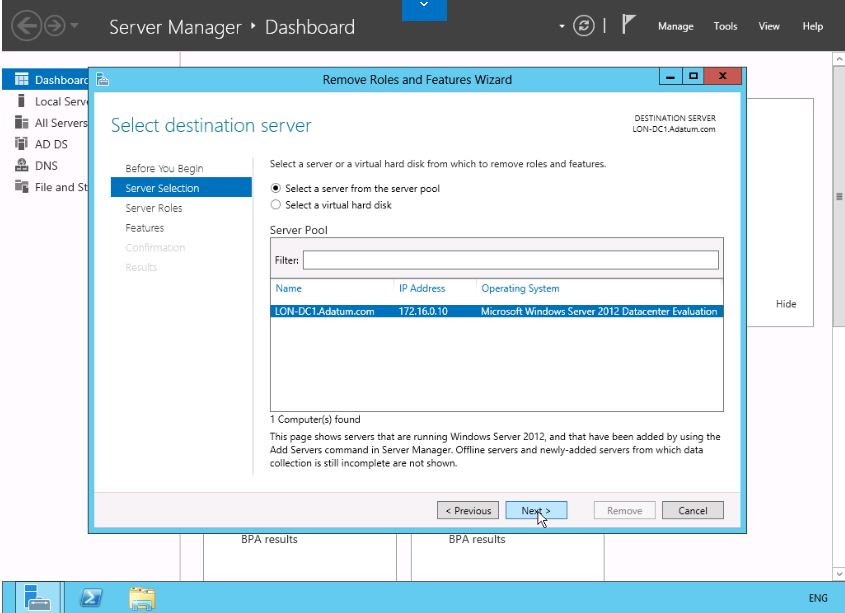This screenshot has width=845, height=613.
Task: Go to the Server Roles wizard step
Action: (154, 208)
